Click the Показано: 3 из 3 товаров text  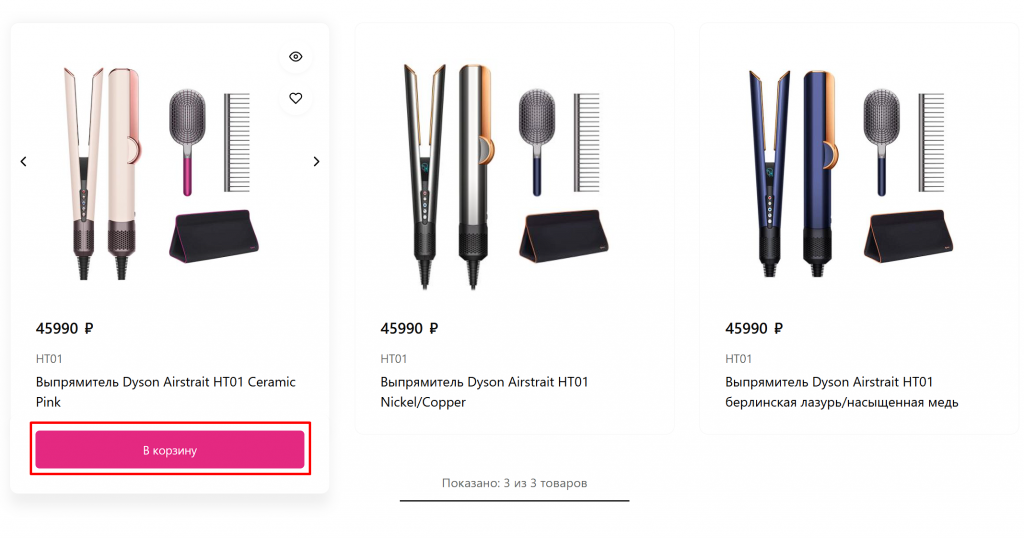[515, 483]
